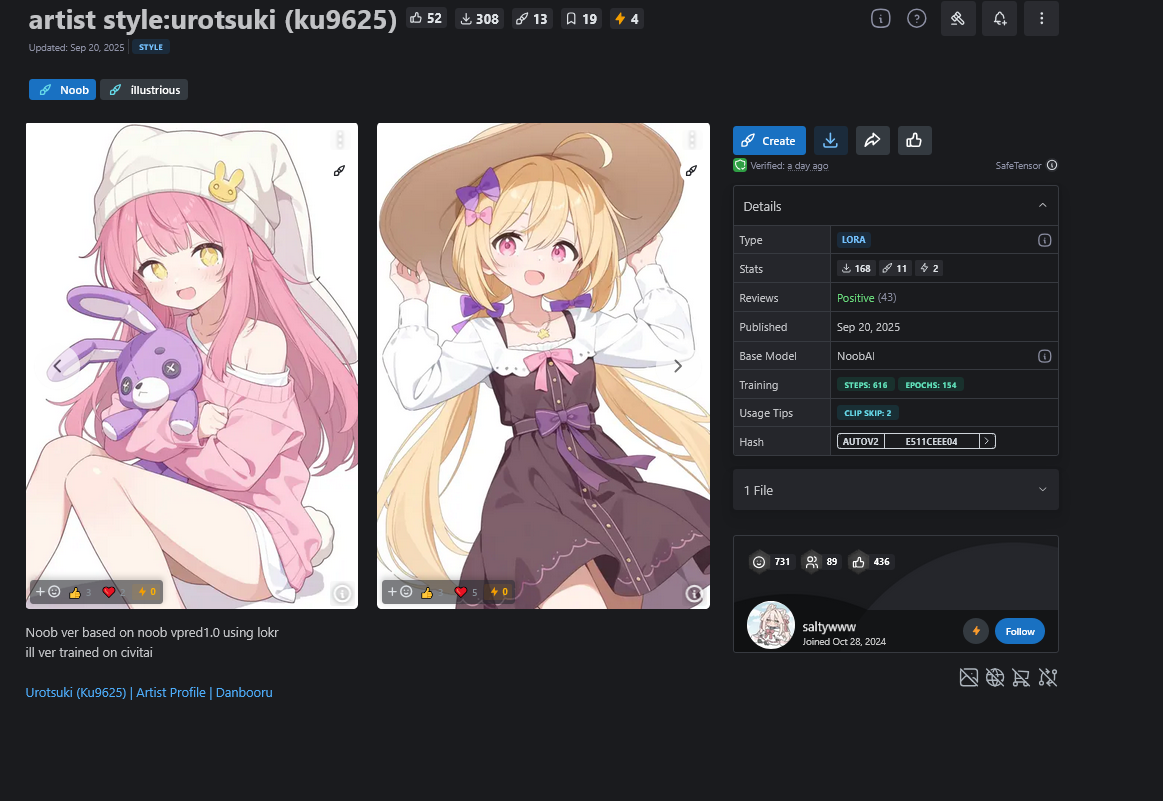Click info icon on blonde image
Viewport: 1163px width, 801px height.
click(693, 593)
